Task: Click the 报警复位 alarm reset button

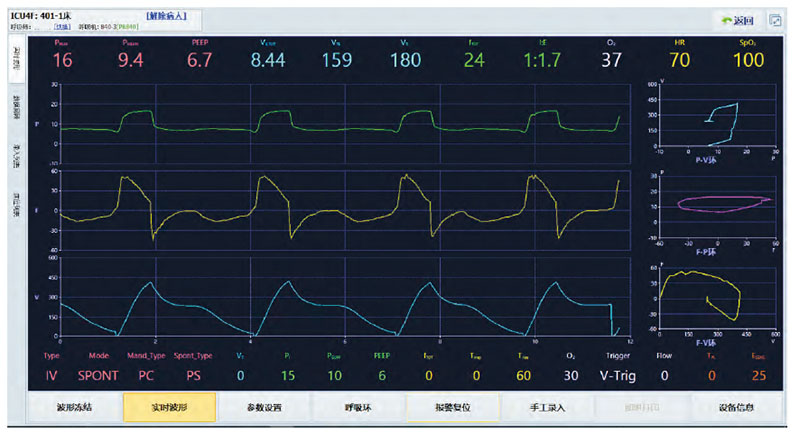Action: click(x=453, y=407)
